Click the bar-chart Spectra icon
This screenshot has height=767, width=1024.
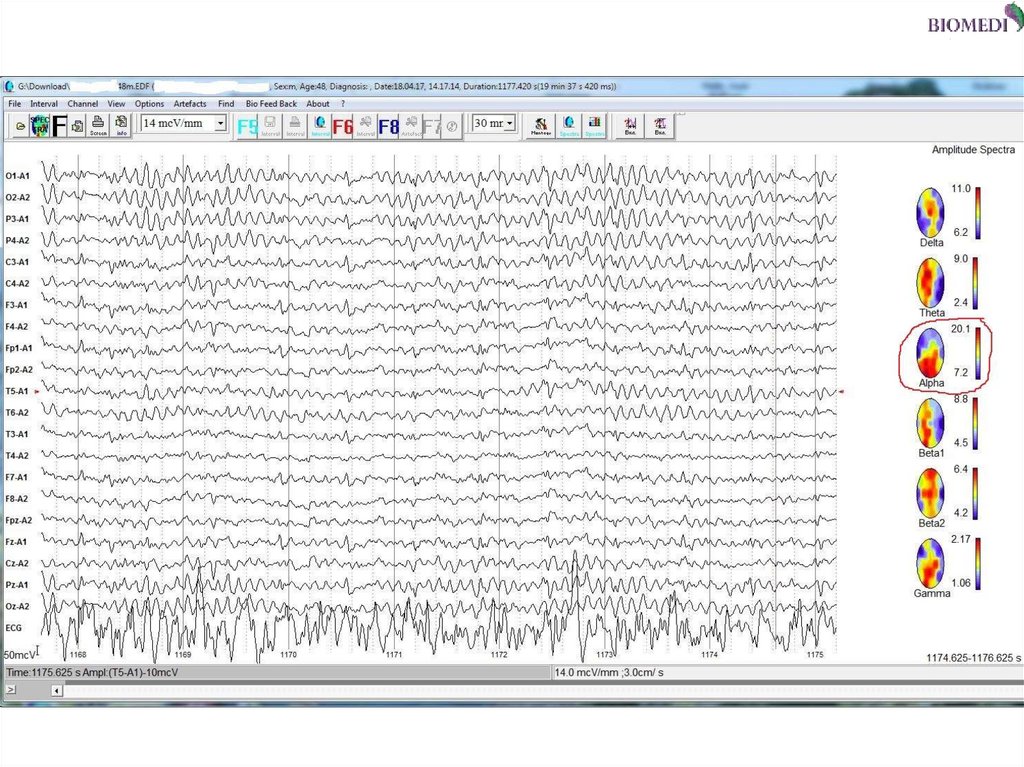point(594,126)
